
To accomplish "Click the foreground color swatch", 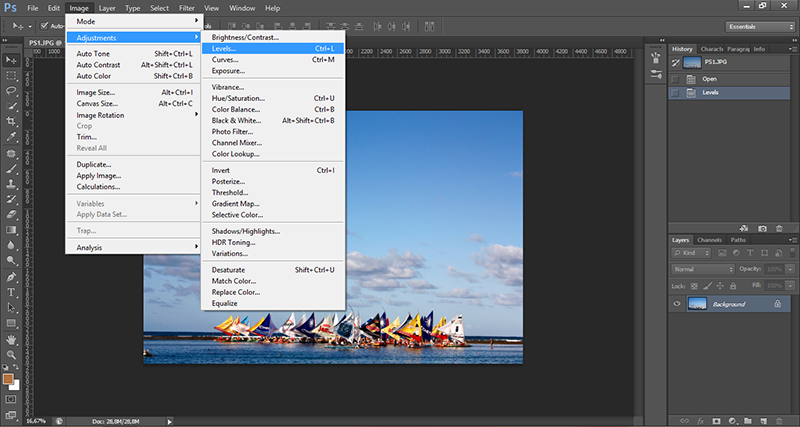I will point(9,379).
